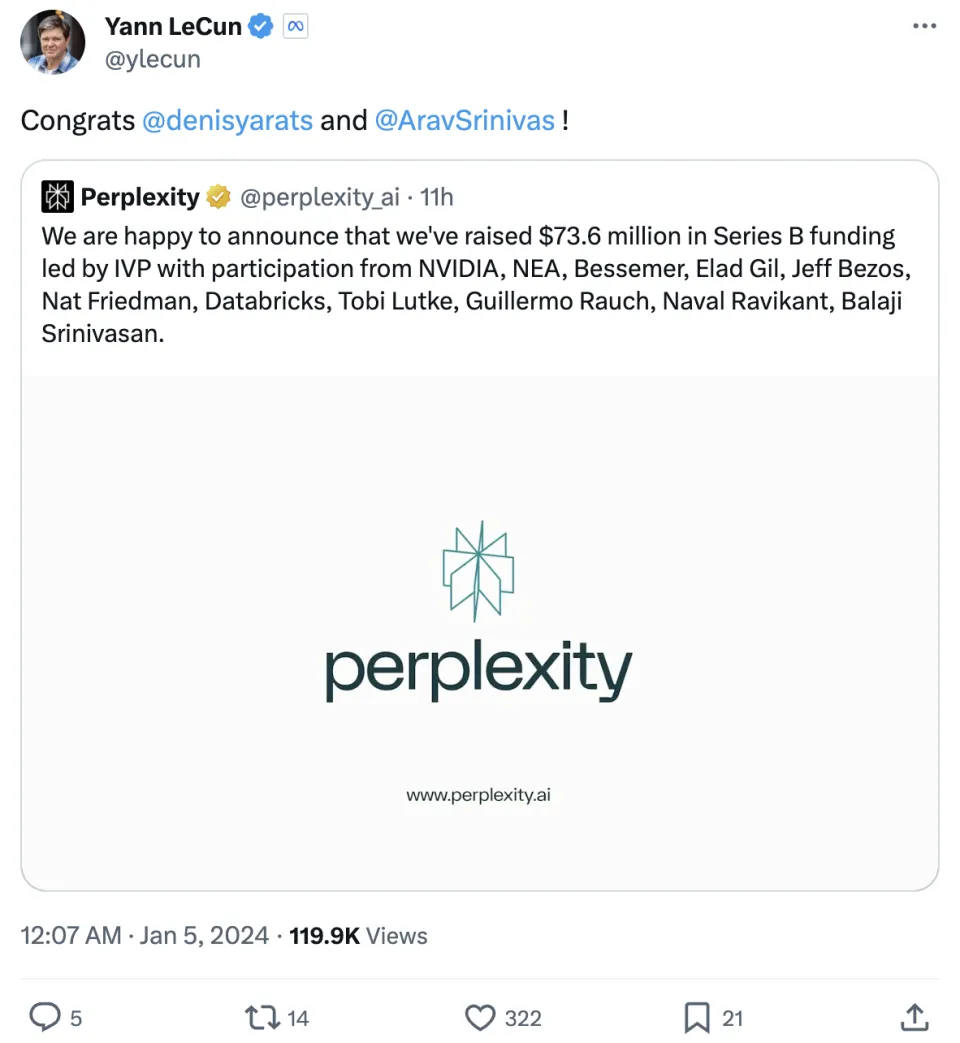Click the reply speech bubble icon

pyautogui.click(x=44, y=1018)
